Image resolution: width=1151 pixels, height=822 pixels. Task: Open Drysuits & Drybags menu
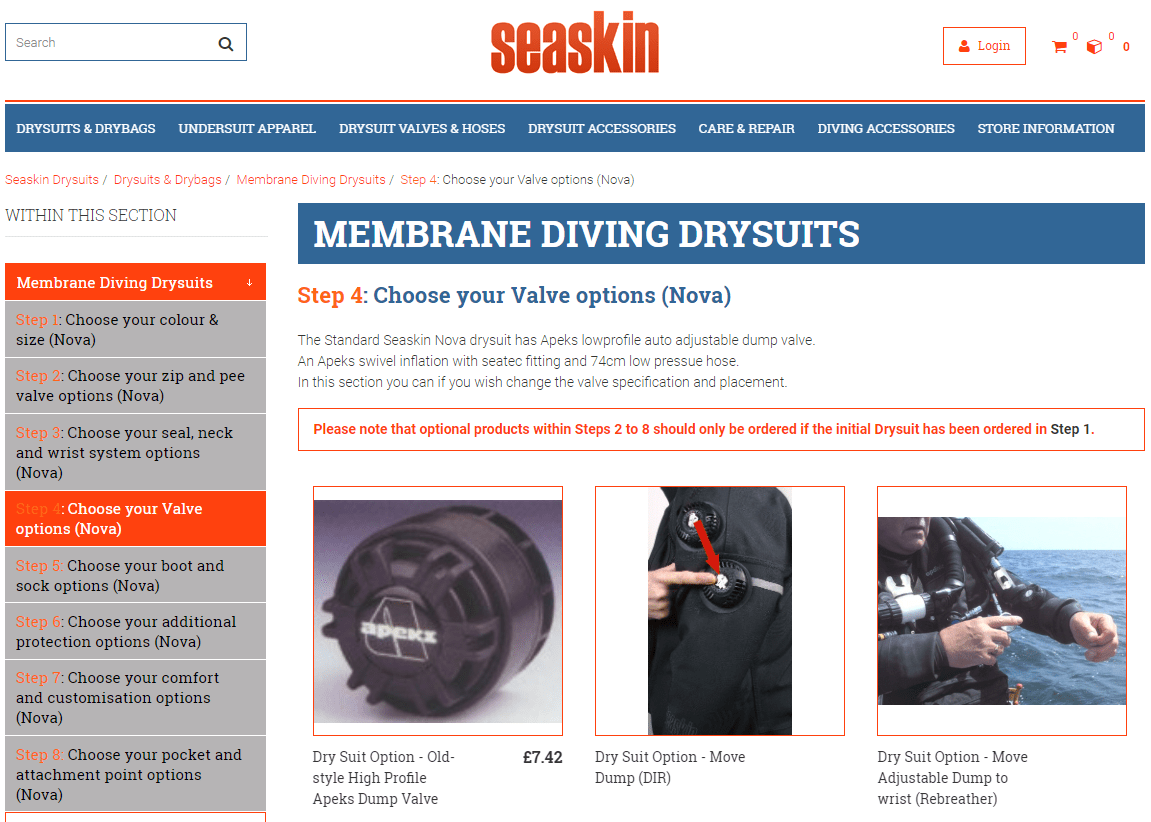86,128
